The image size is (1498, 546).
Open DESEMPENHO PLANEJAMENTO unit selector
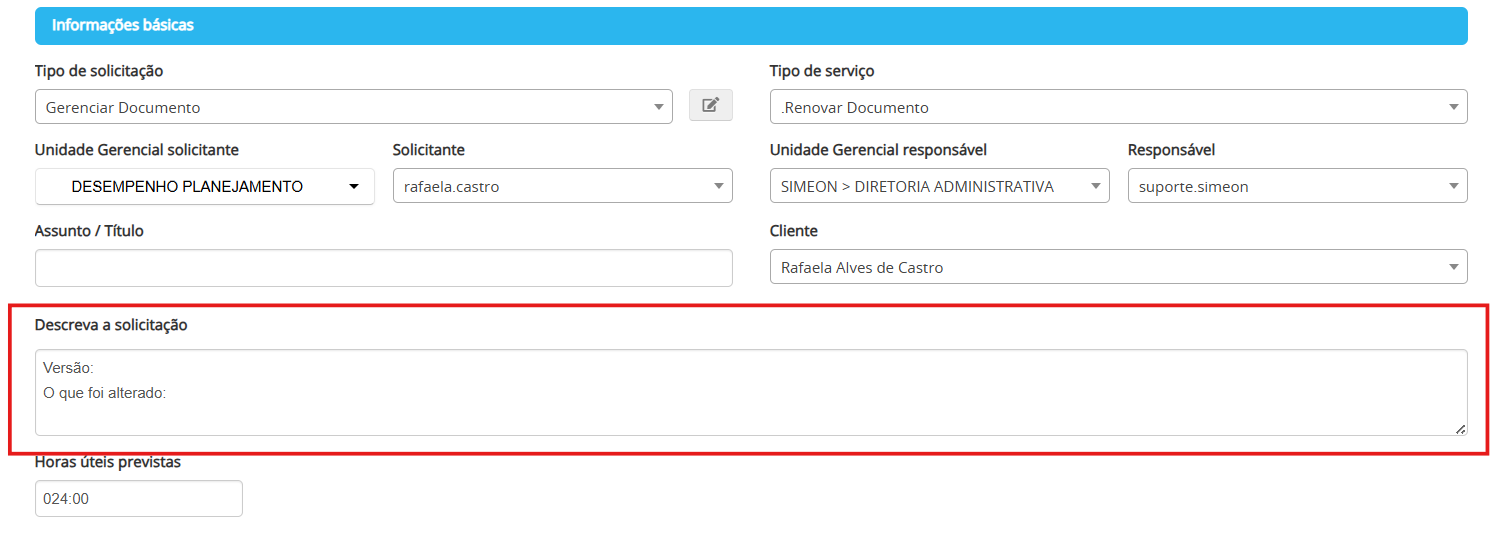(204, 187)
